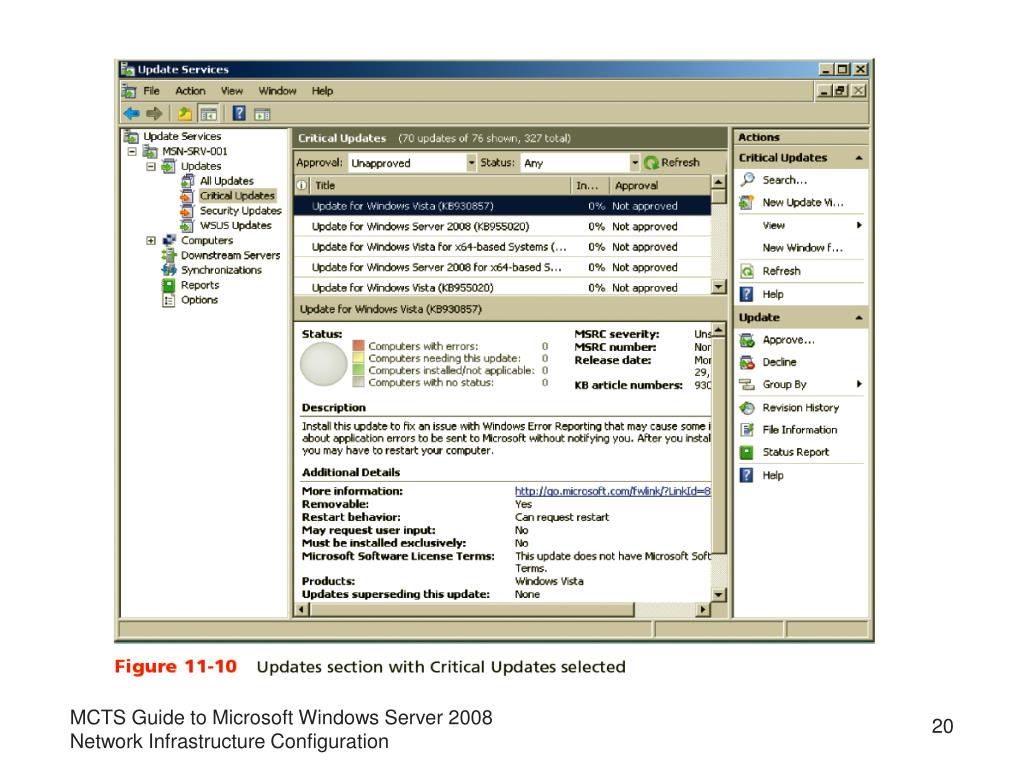Open Revision History action
The width and height of the screenshot is (1024, 768).
point(801,408)
